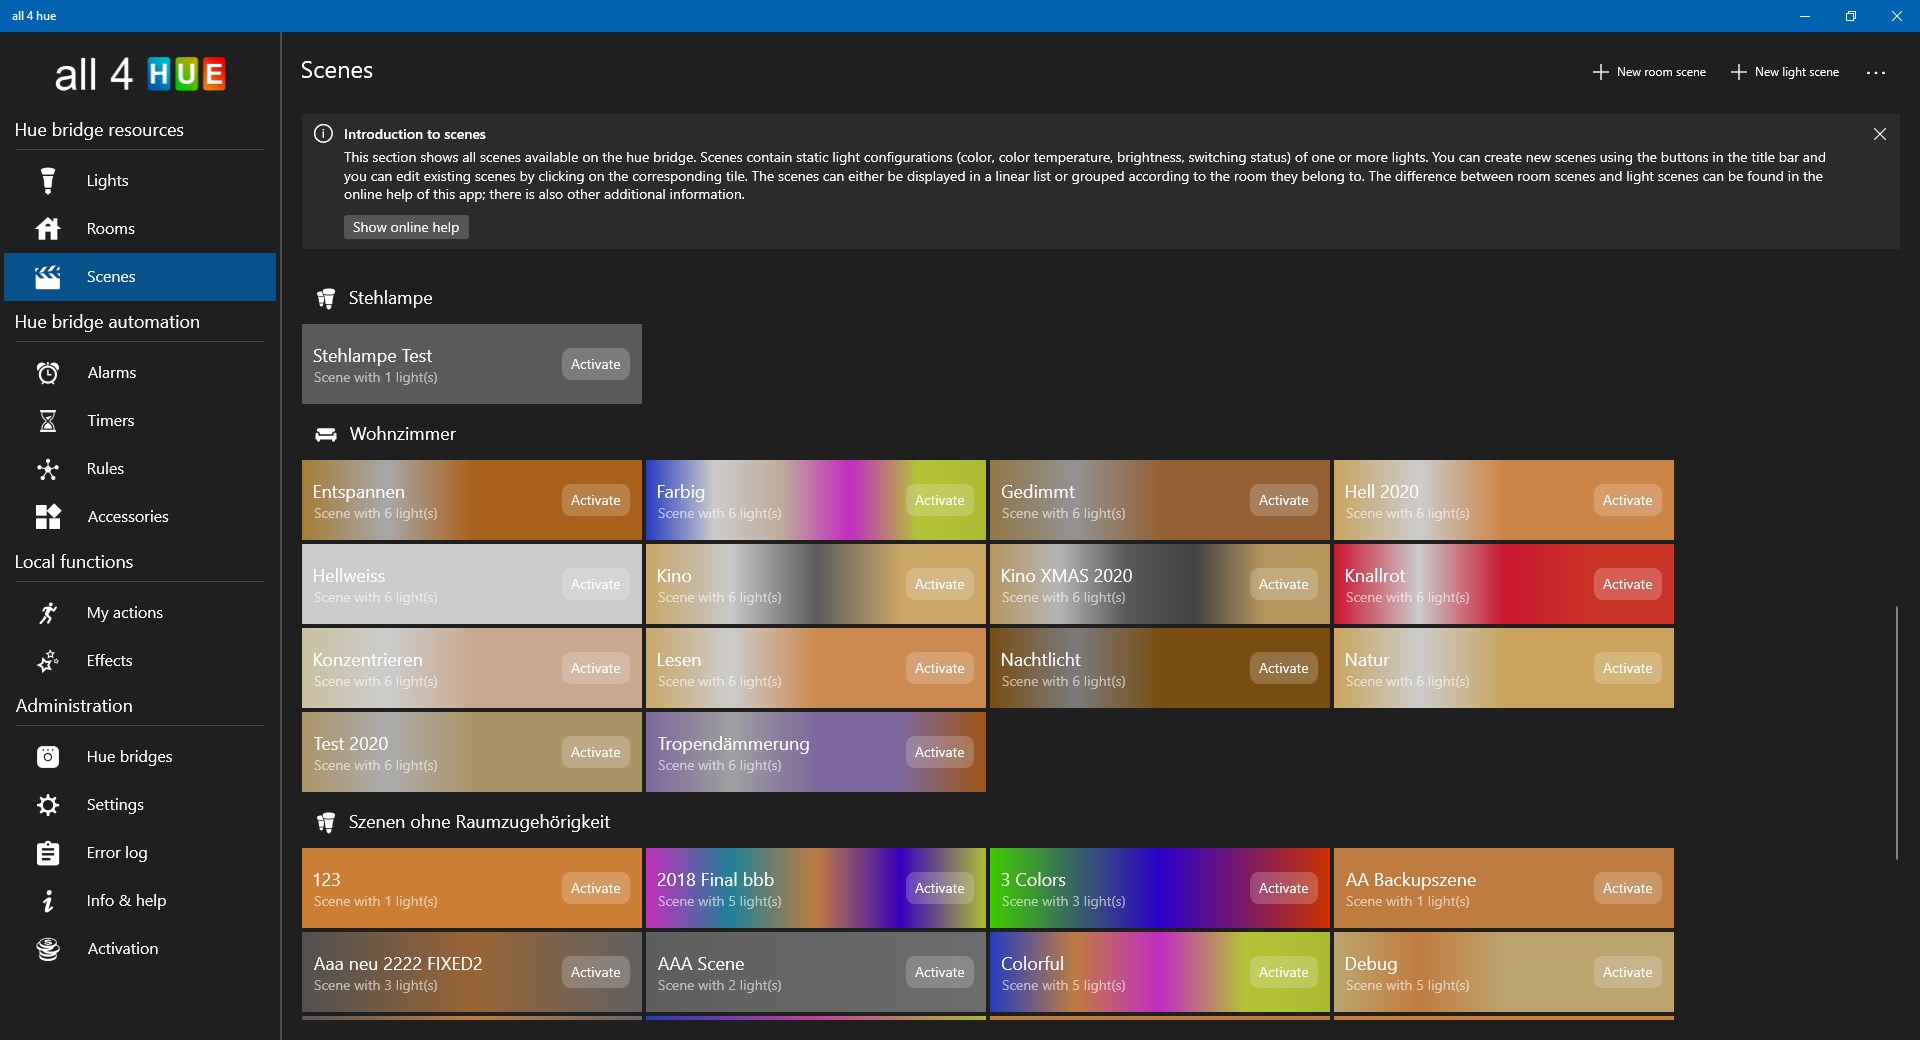
Task: Open My actions under Local functions
Action: [x=125, y=612]
